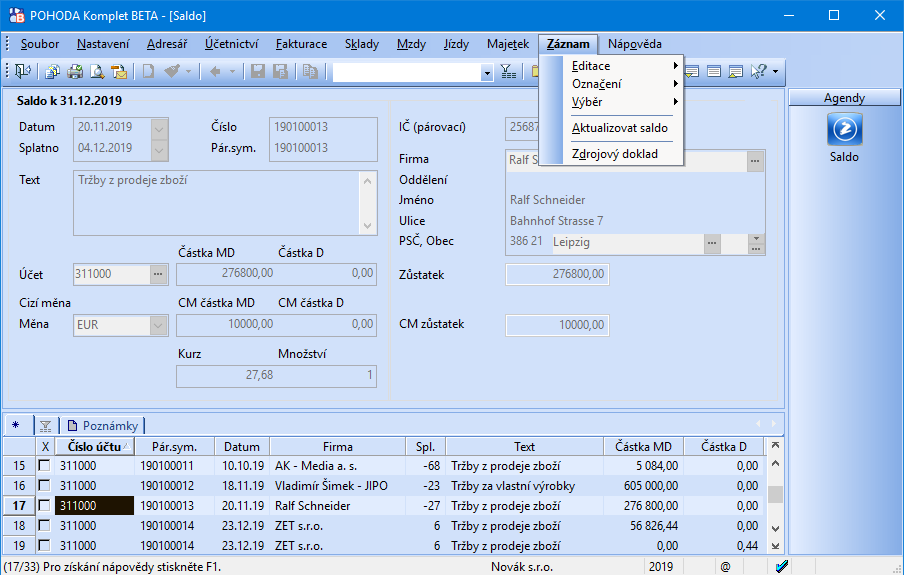The width and height of the screenshot is (904, 575).
Task: Click the ellipsis button next to Firma field
Action: click(x=755, y=161)
